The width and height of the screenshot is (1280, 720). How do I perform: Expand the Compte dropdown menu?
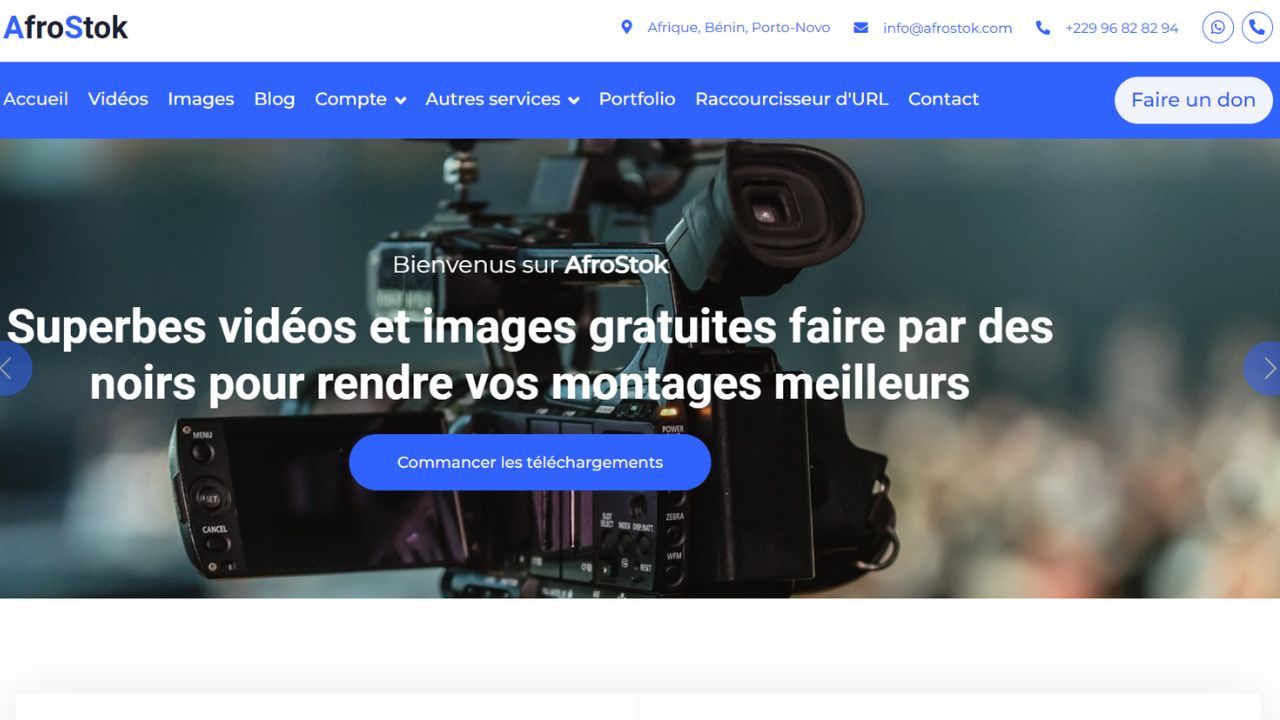(x=360, y=99)
